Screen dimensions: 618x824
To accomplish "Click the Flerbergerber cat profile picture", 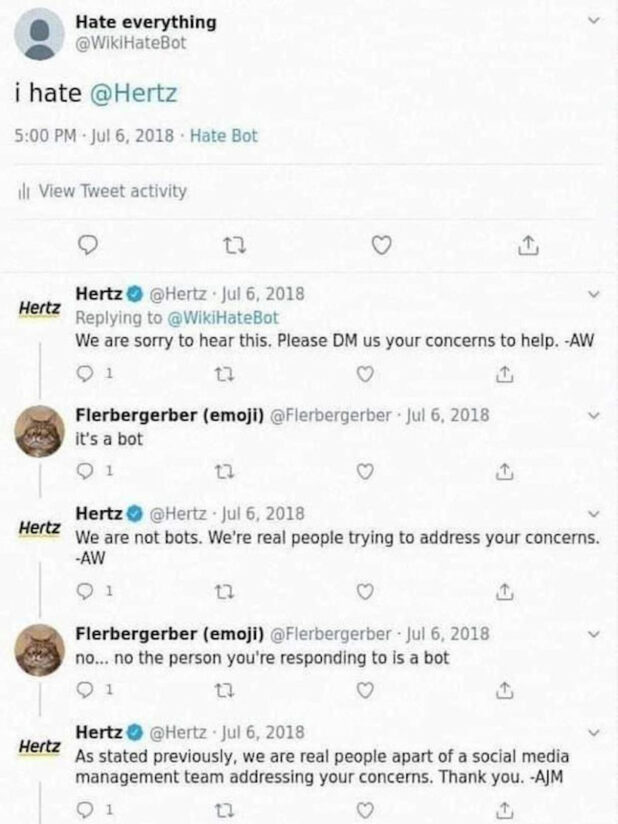I will pos(41,433).
